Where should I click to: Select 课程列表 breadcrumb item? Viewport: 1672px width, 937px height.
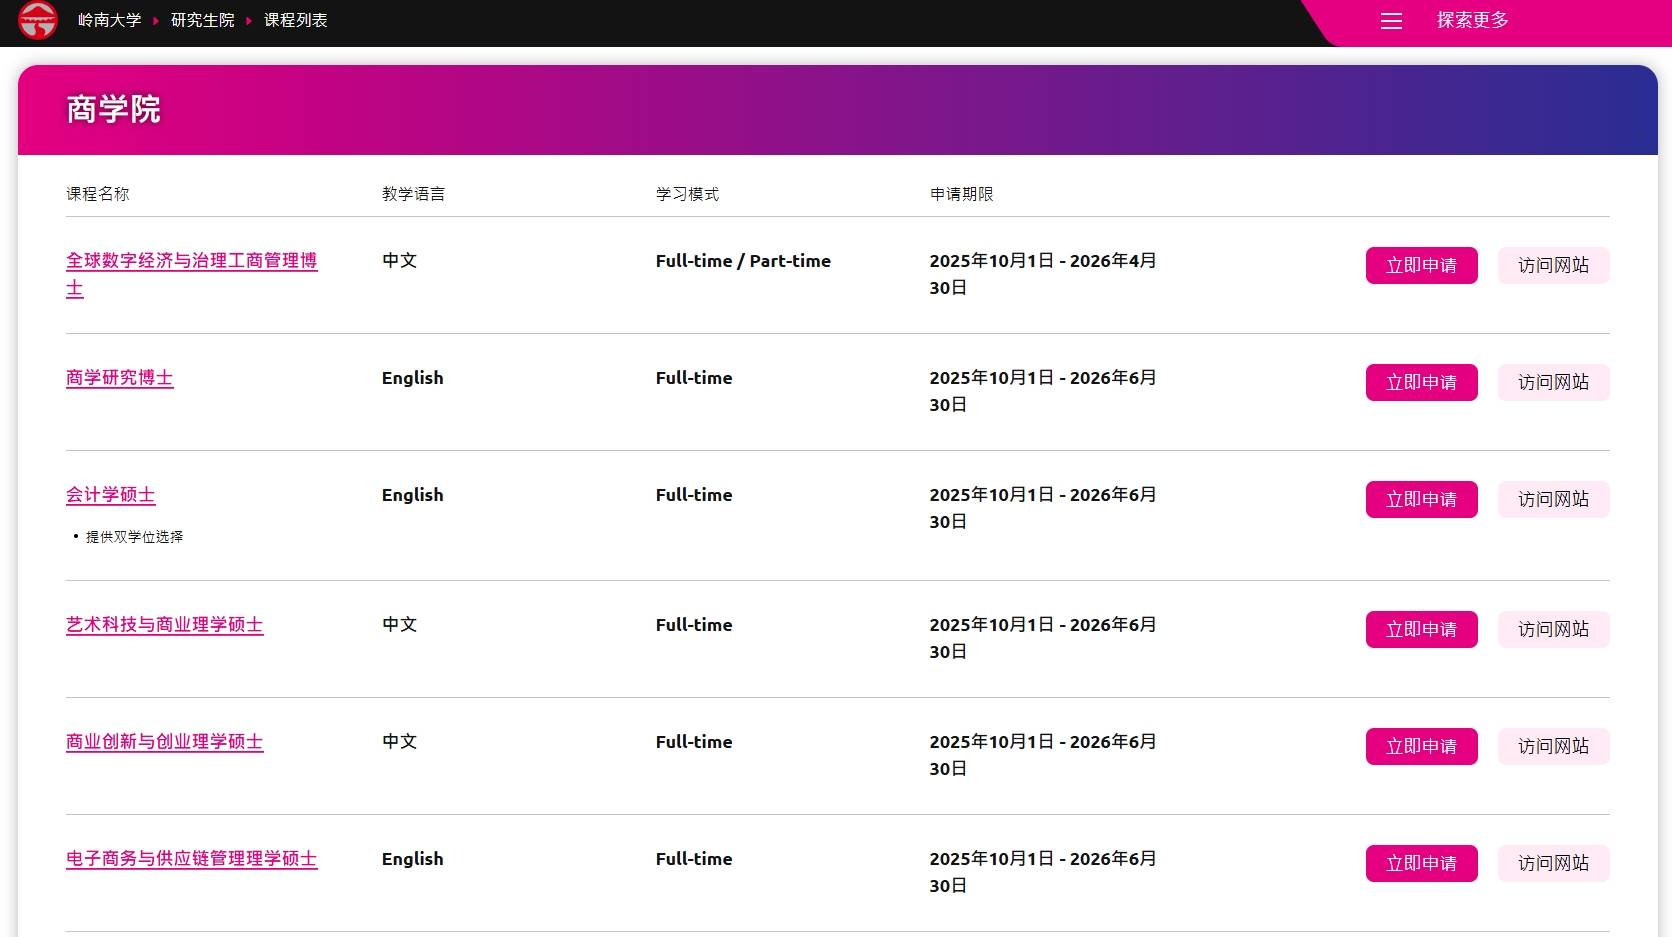[296, 20]
